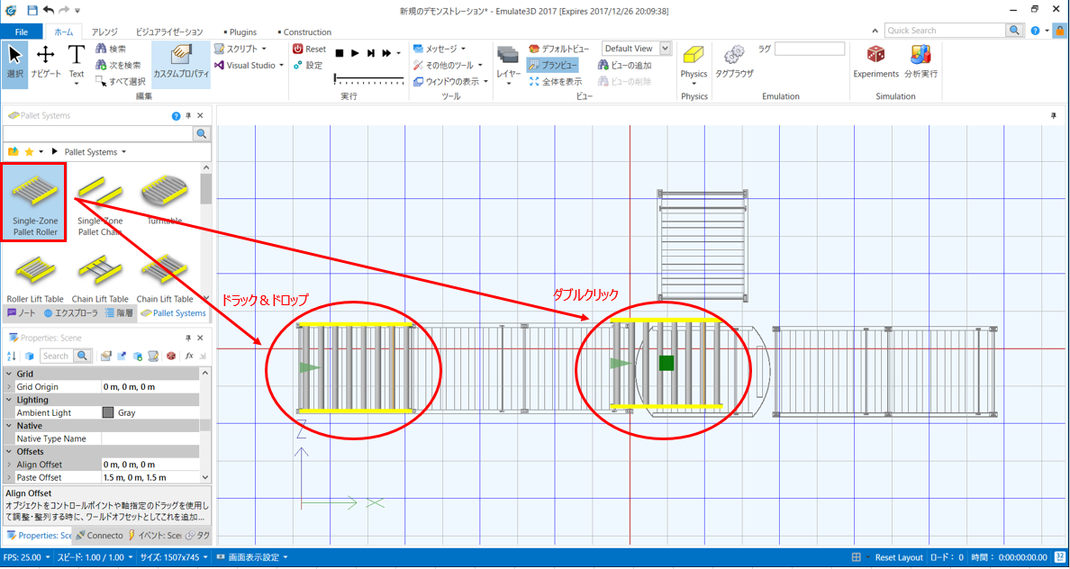Click the 検索 find button
Viewport: 1070px width, 569px height.
click(111, 49)
